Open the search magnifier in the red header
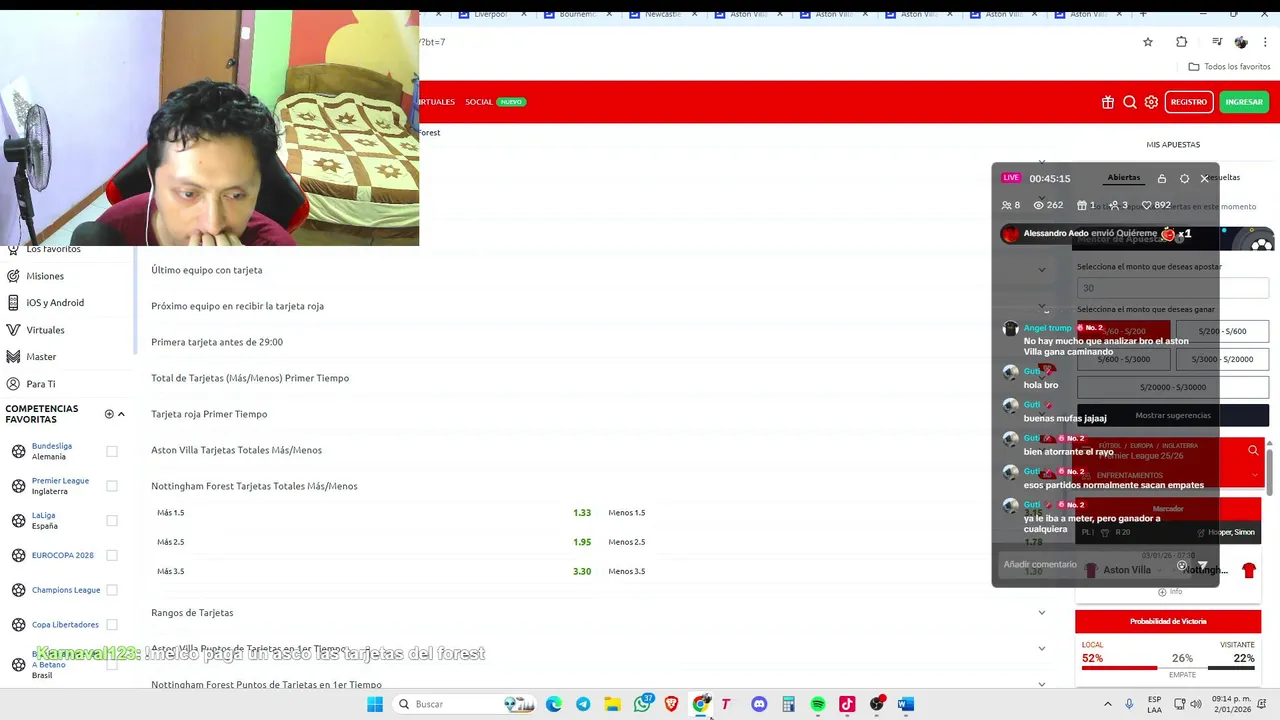Screen dimensions: 1280x720 pos(1130,102)
